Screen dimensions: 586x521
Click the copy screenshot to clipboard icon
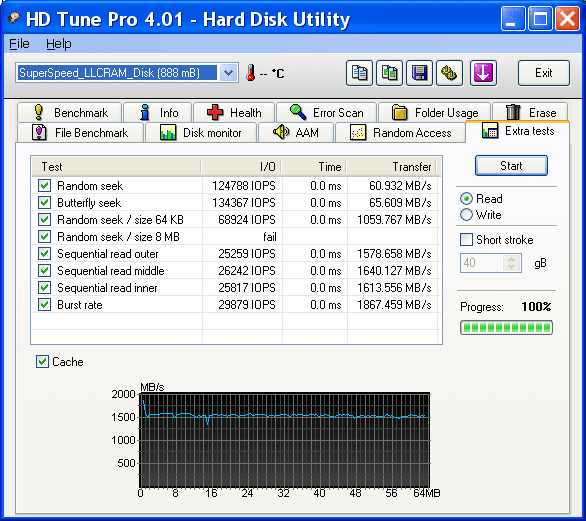[389, 73]
